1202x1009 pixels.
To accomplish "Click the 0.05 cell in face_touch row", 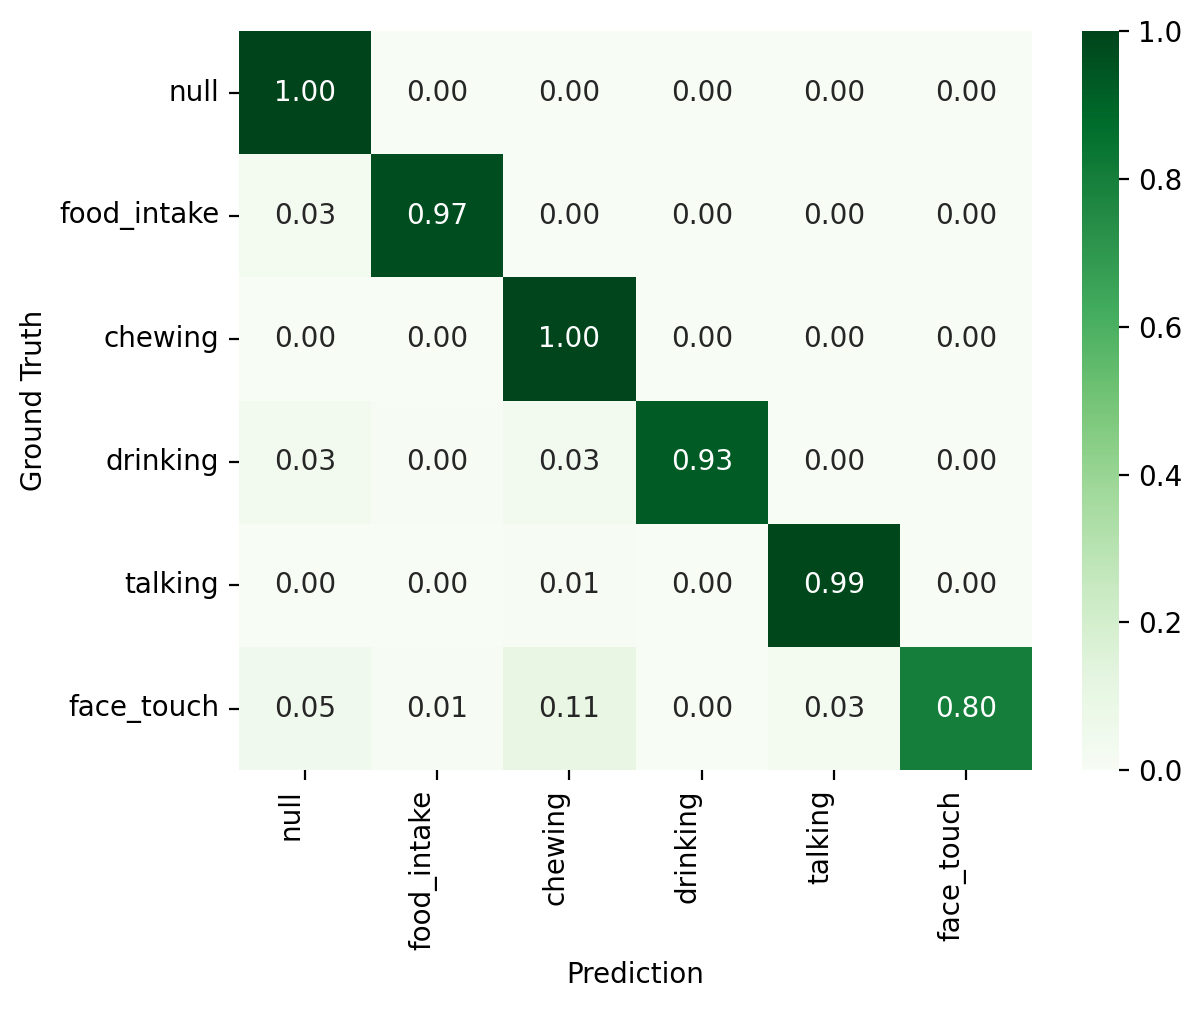I will coord(305,708).
